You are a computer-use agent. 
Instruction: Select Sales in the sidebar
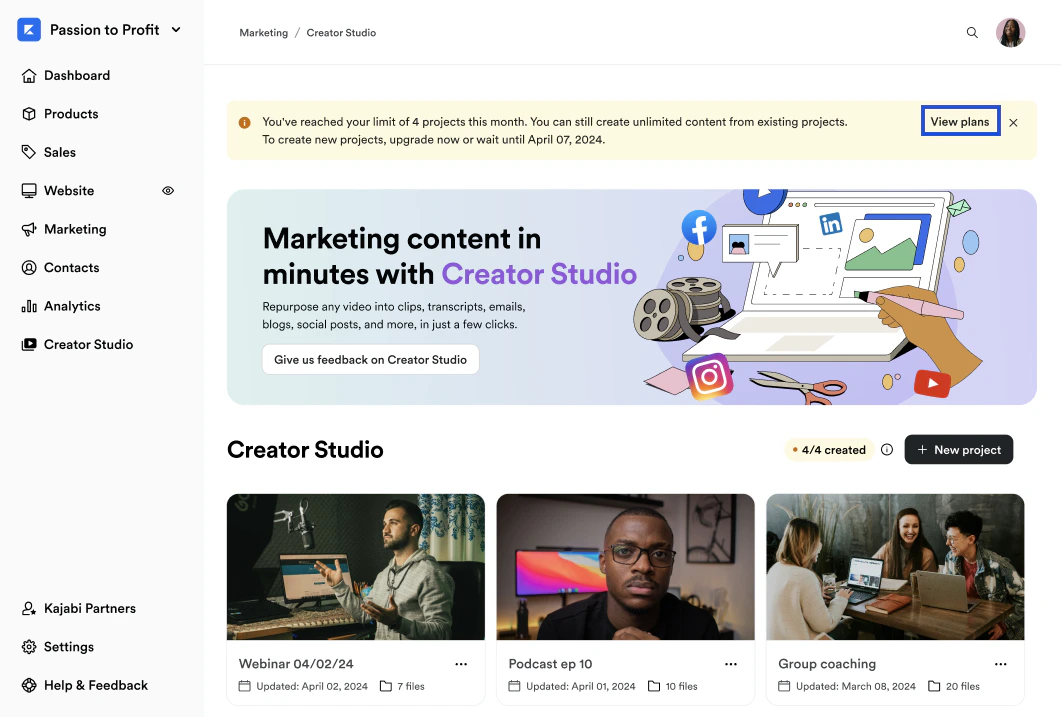pos(60,152)
